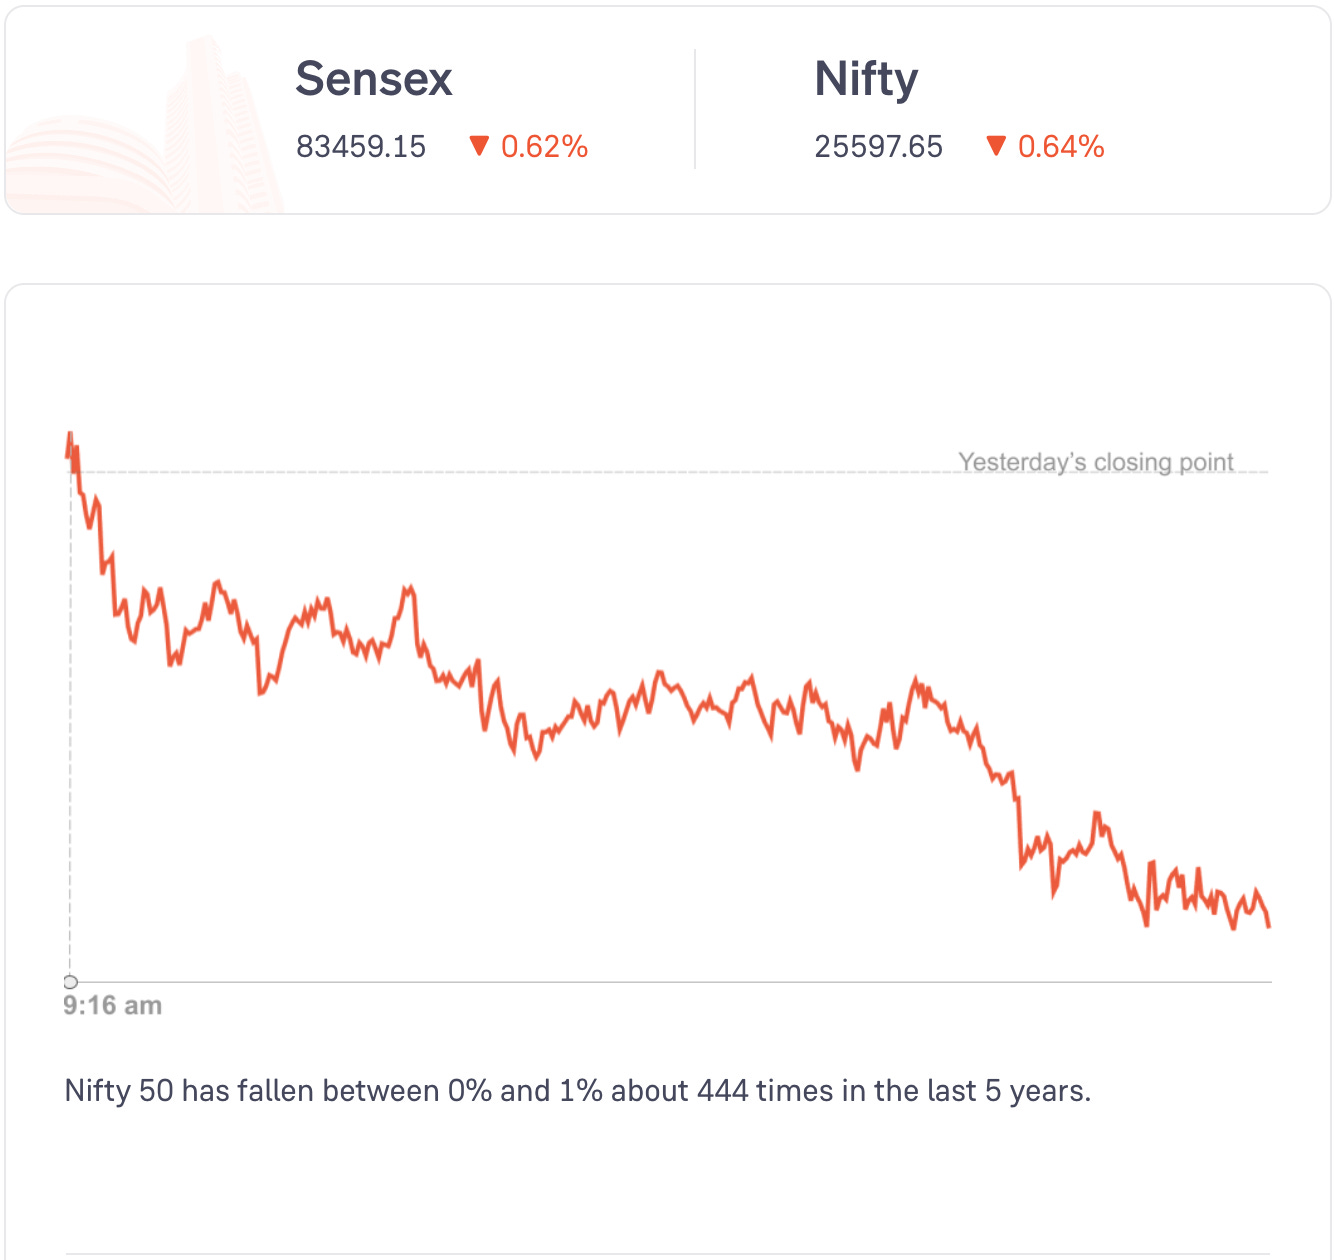Click the opening peak of the chart line

(70, 434)
